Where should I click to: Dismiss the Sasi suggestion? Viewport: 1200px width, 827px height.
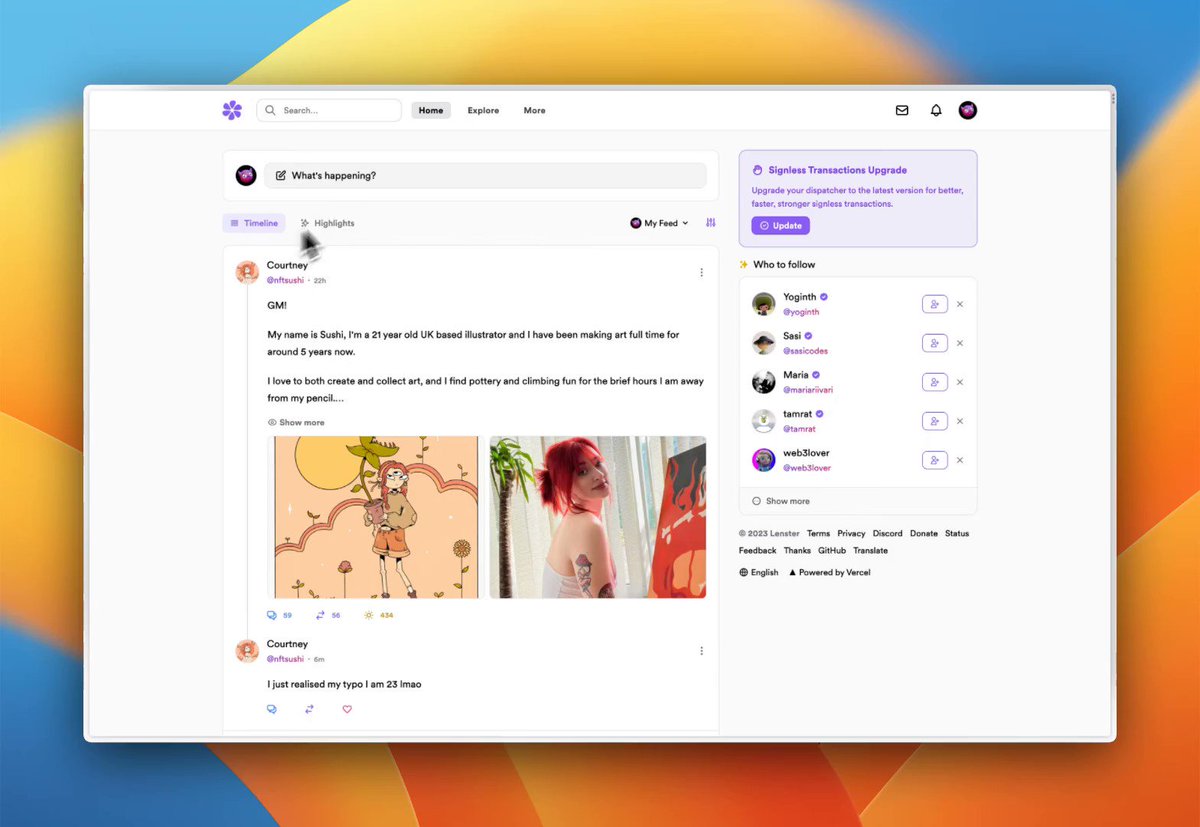pyautogui.click(x=960, y=343)
